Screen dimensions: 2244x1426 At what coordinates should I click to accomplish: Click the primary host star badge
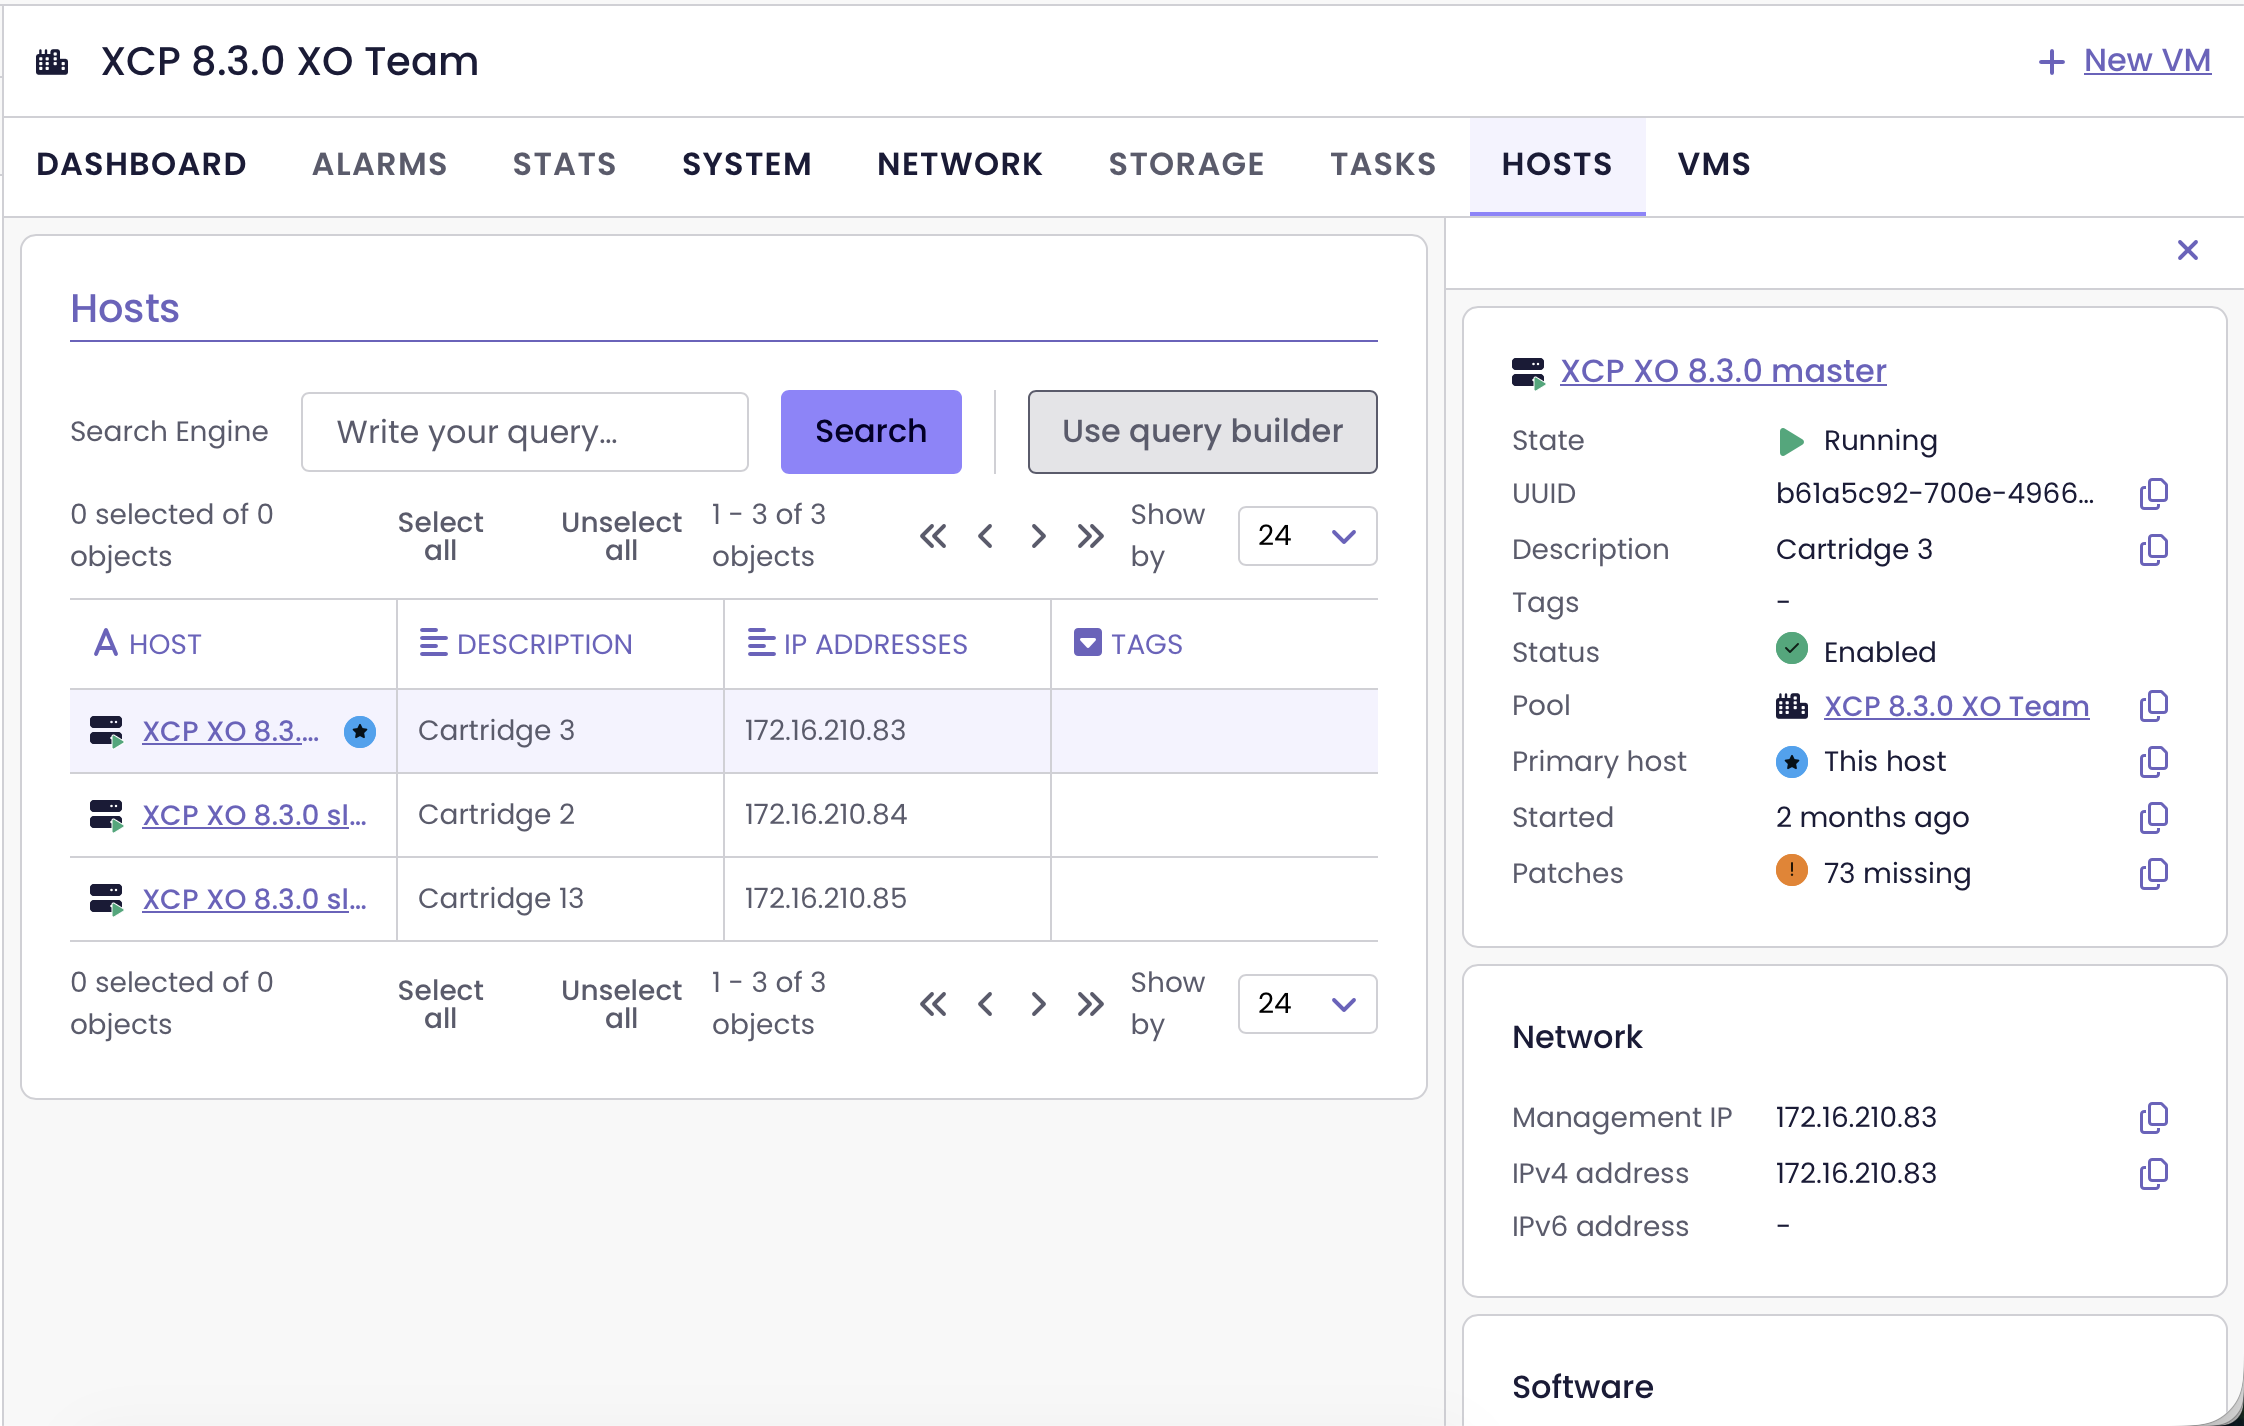tap(360, 732)
